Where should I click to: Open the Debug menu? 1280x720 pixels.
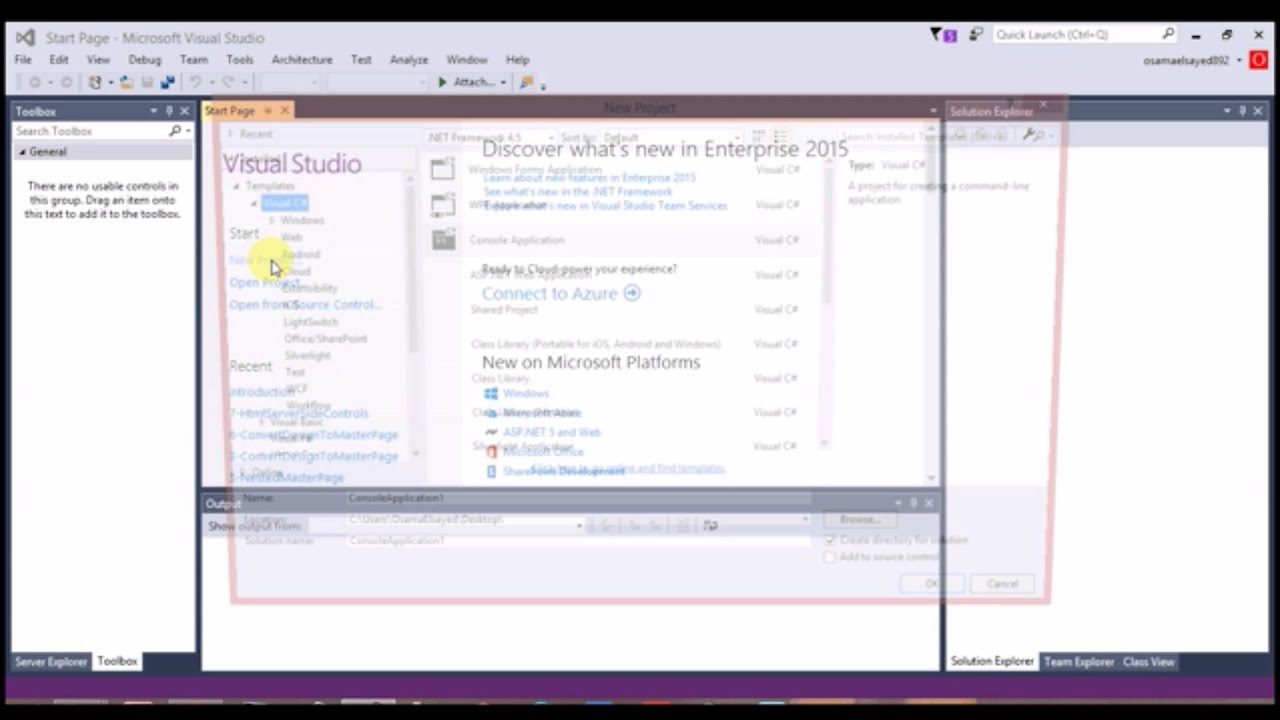(144, 60)
